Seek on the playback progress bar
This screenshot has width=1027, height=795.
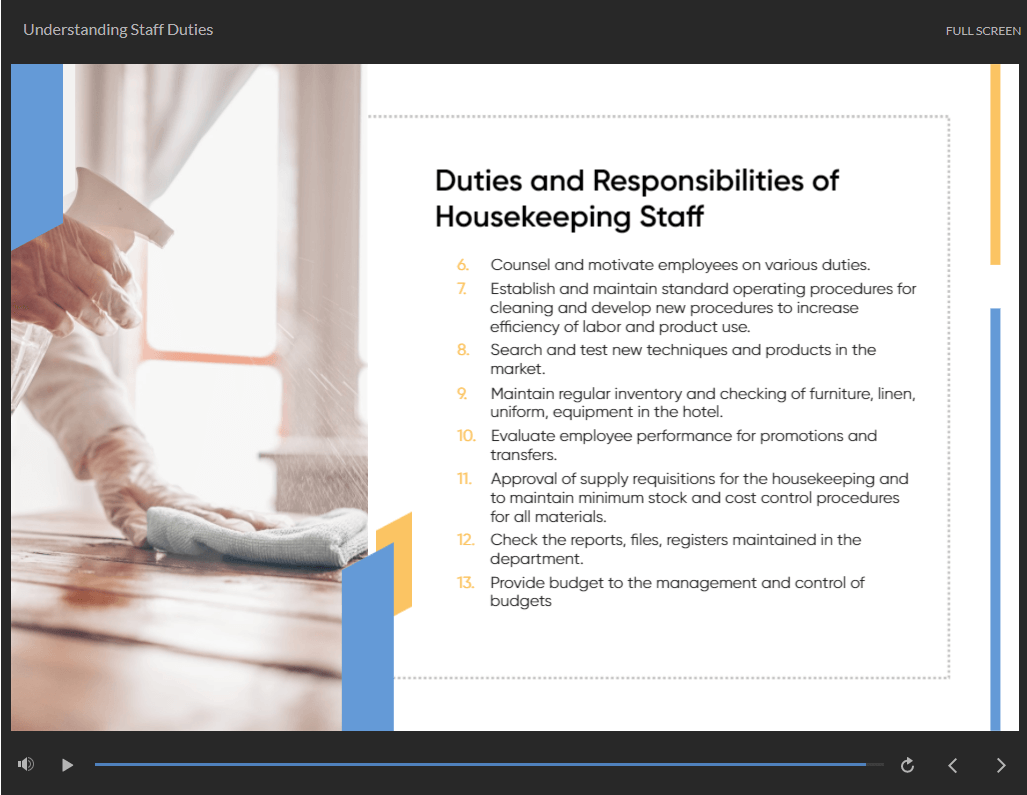point(489,764)
